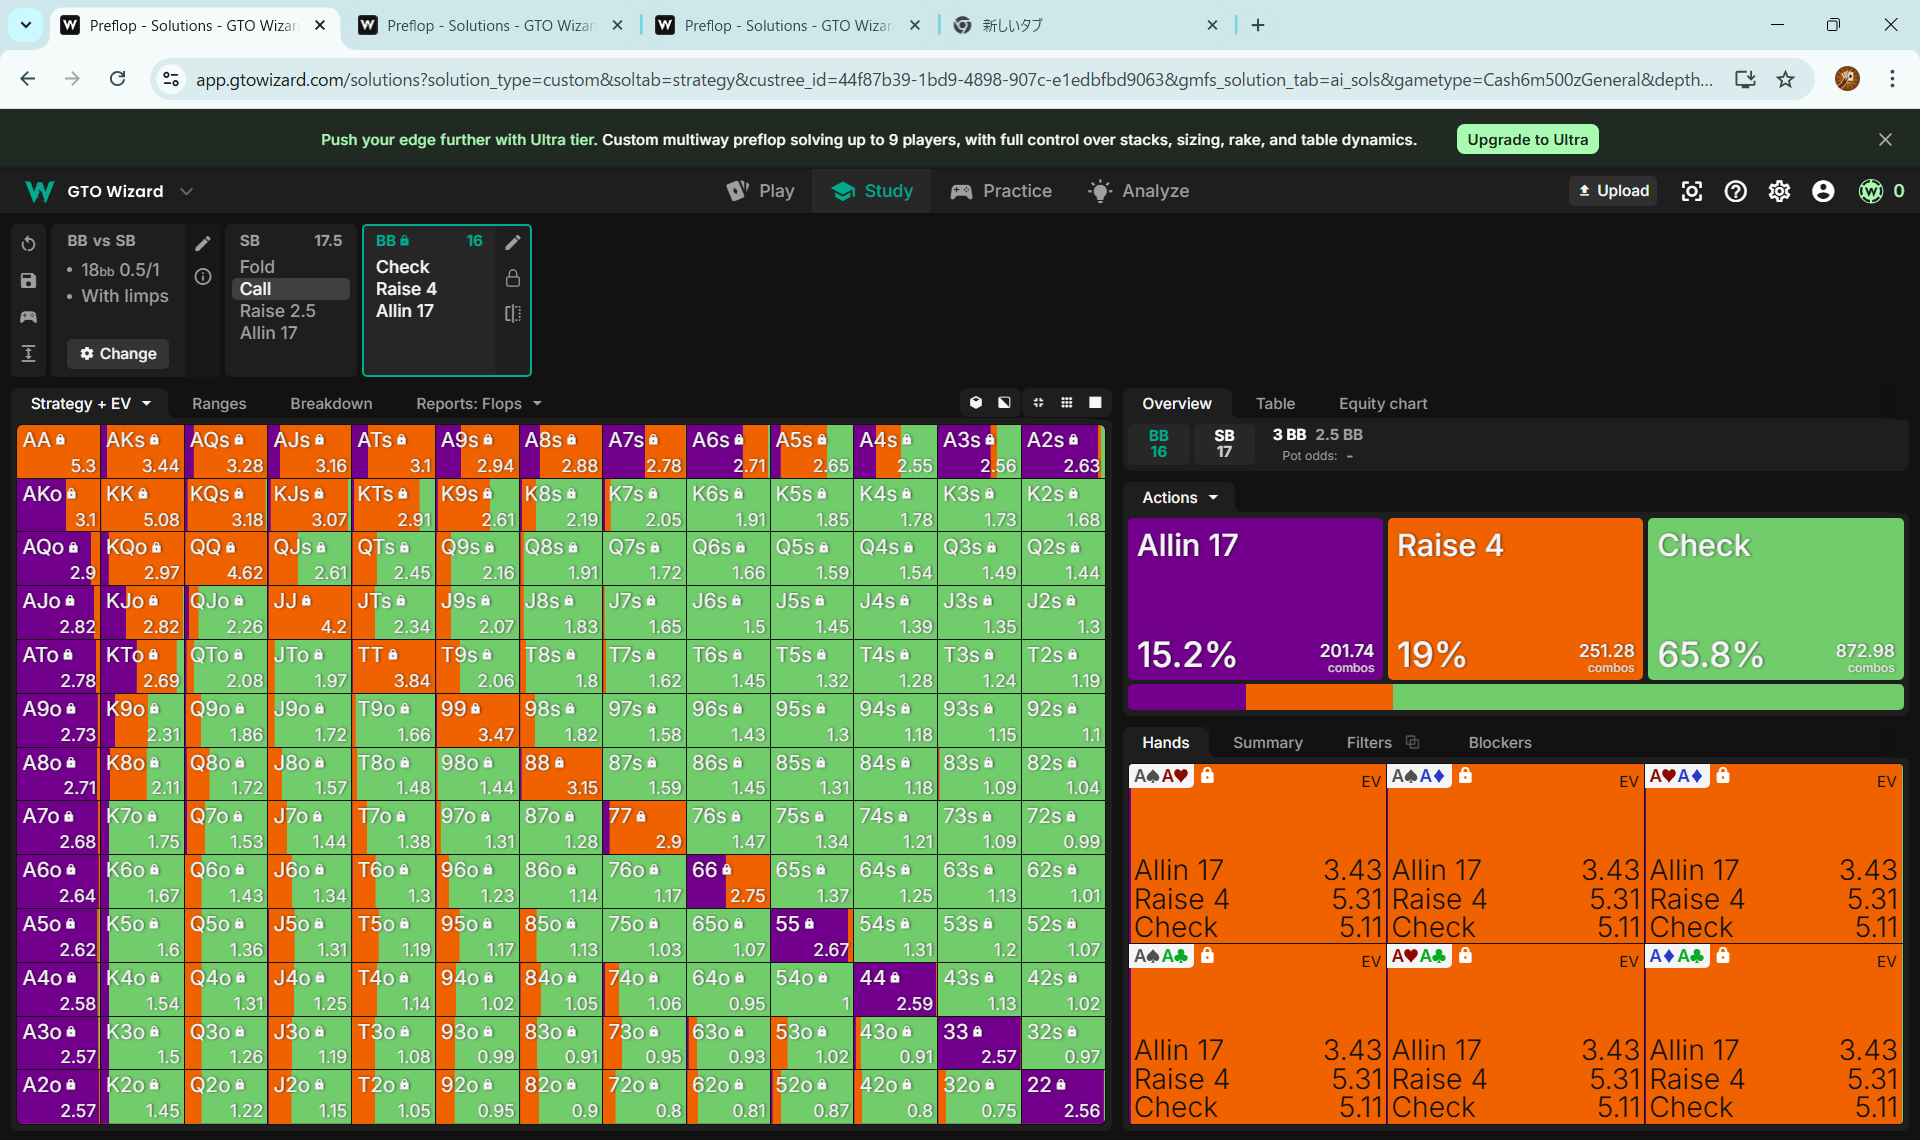Screen dimensions: 1920x1140
Task: Select the 3x3 grid view icon
Action: 1067,403
